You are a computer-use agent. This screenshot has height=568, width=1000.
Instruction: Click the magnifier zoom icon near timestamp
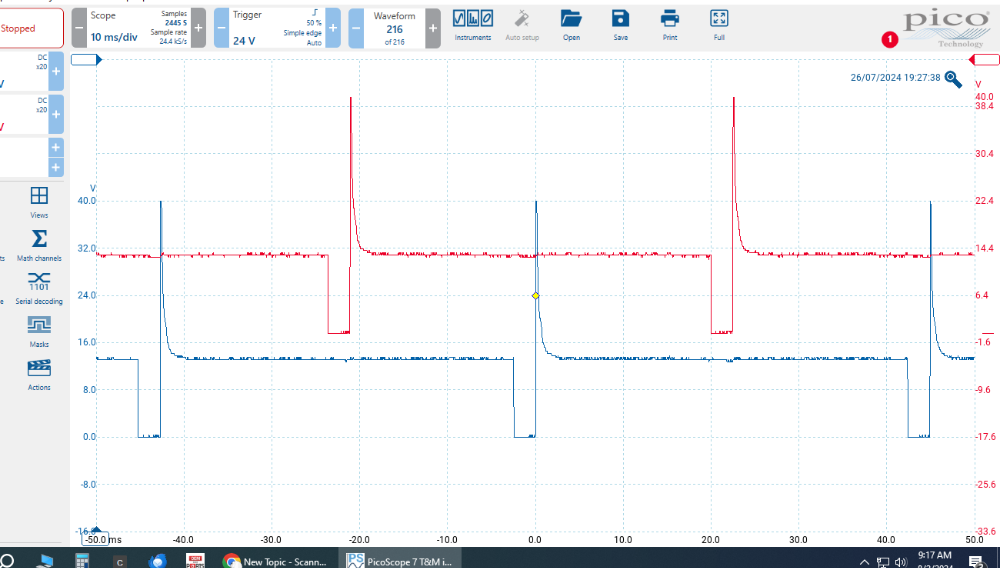pyautogui.click(x=953, y=79)
